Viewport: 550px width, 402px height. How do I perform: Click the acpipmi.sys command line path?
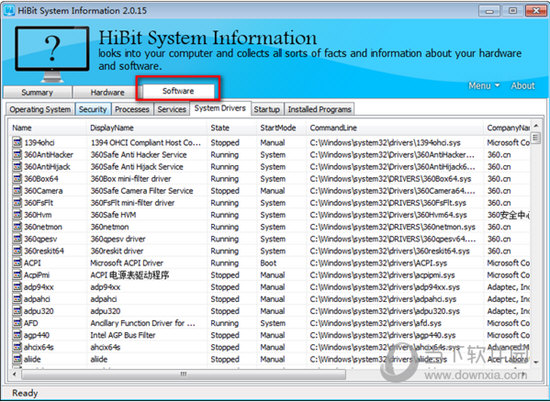click(382, 275)
